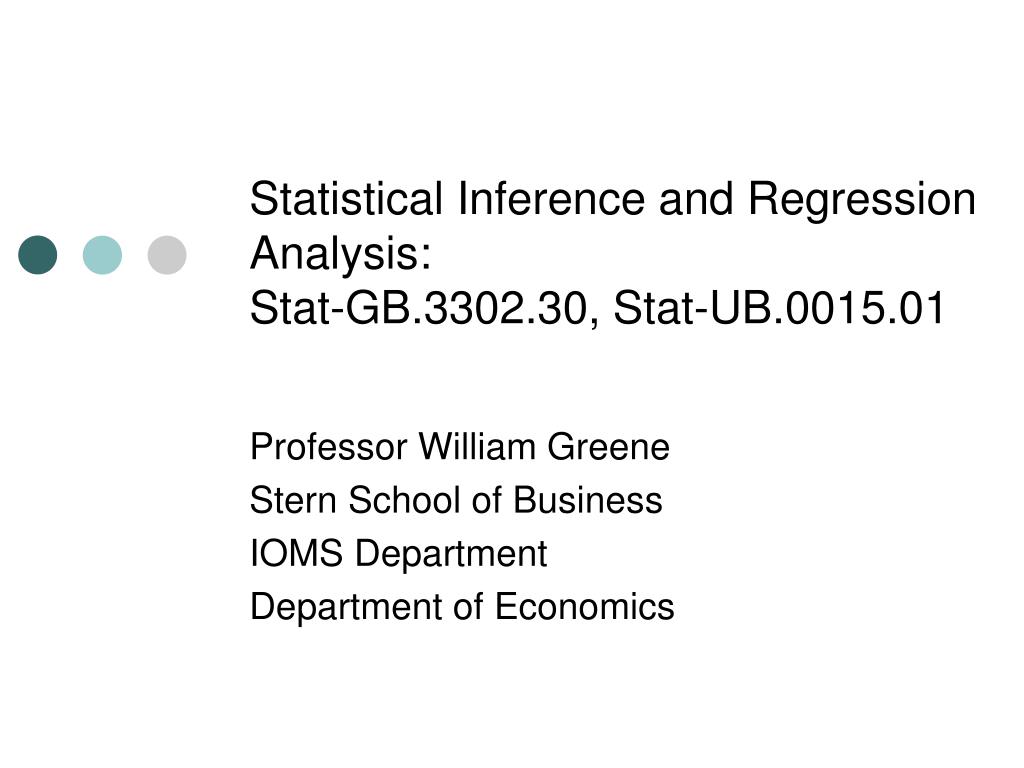Click the word "Stern" in the subtitle
The image size is (1024, 768).
click(294, 500)
